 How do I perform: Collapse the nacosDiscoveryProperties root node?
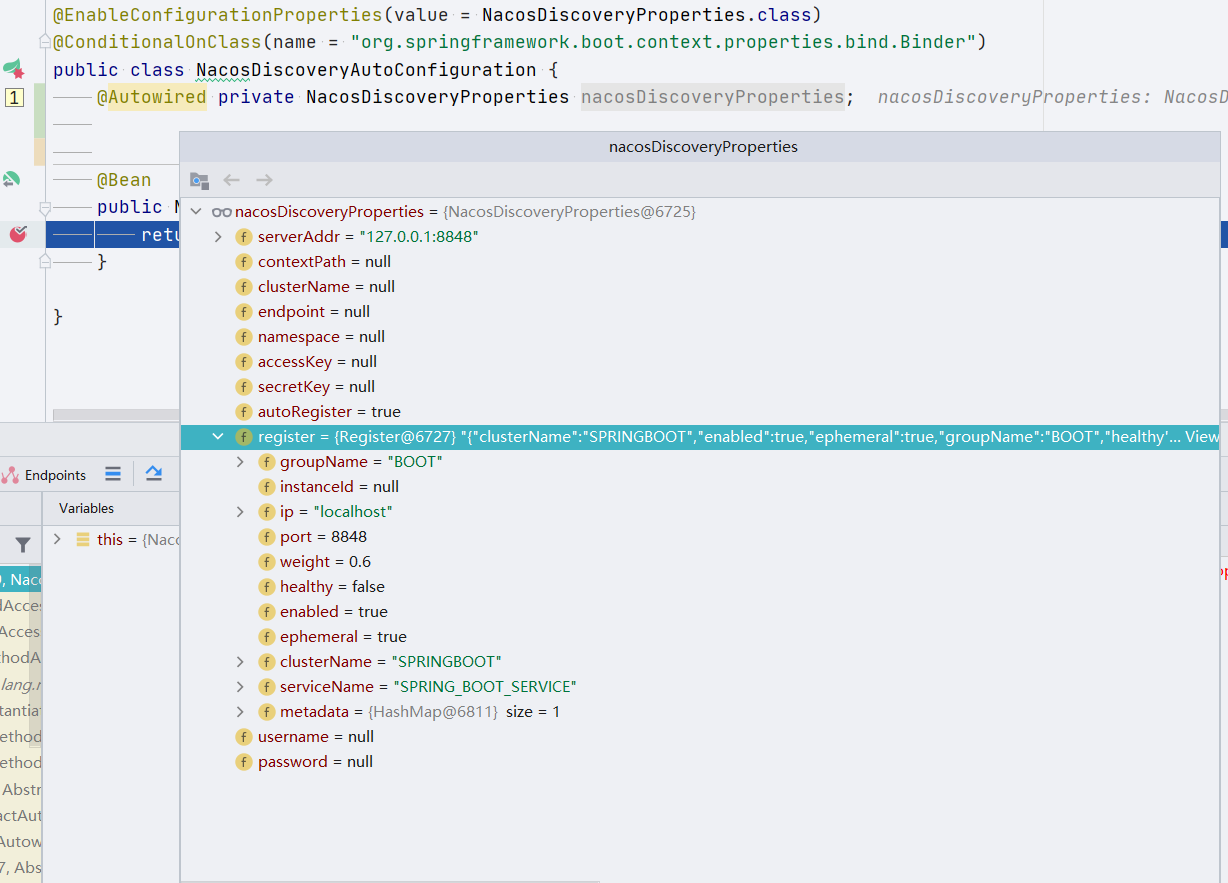(196, 212)
